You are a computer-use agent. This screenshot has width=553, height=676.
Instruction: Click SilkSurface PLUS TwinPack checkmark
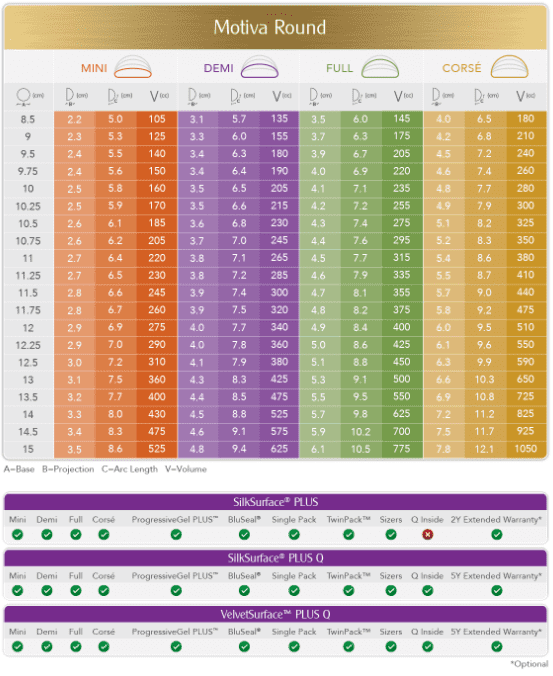349,535
